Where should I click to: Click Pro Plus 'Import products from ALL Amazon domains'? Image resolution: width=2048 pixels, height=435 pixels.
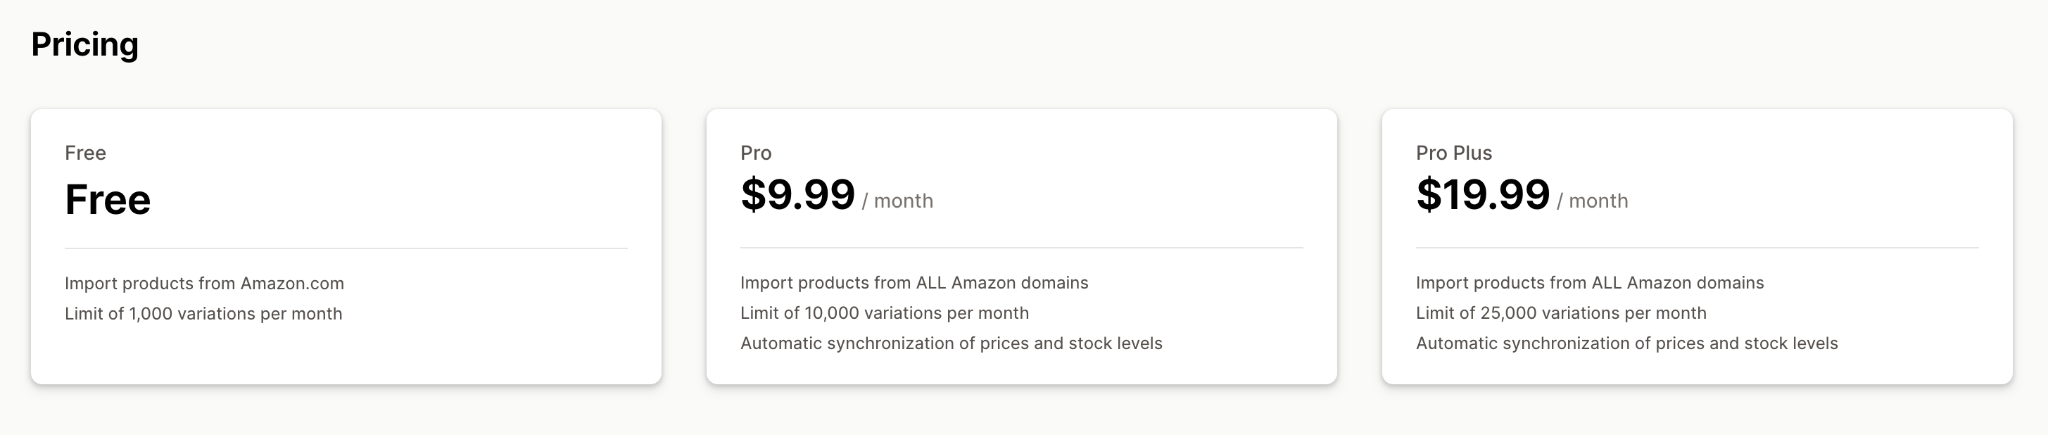point(1590,283)
